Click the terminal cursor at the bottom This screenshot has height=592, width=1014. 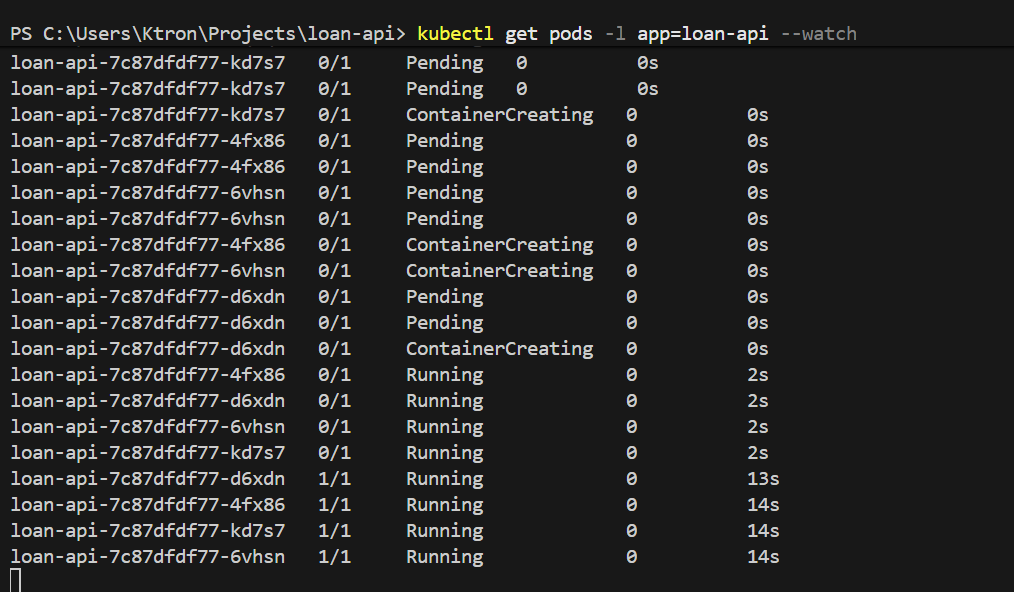[15, 580]
